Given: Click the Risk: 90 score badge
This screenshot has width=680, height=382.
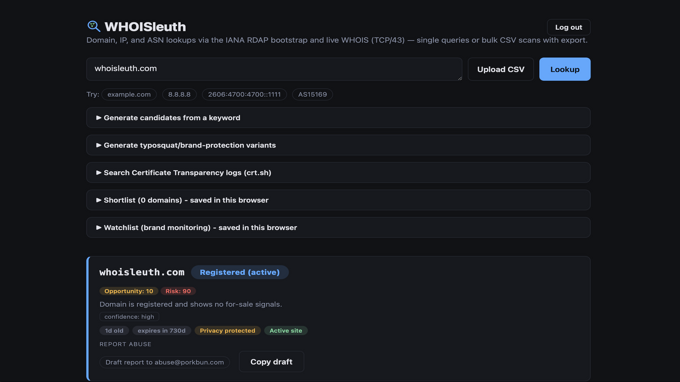Looking at the screenshot, I should tap(178, 291).
